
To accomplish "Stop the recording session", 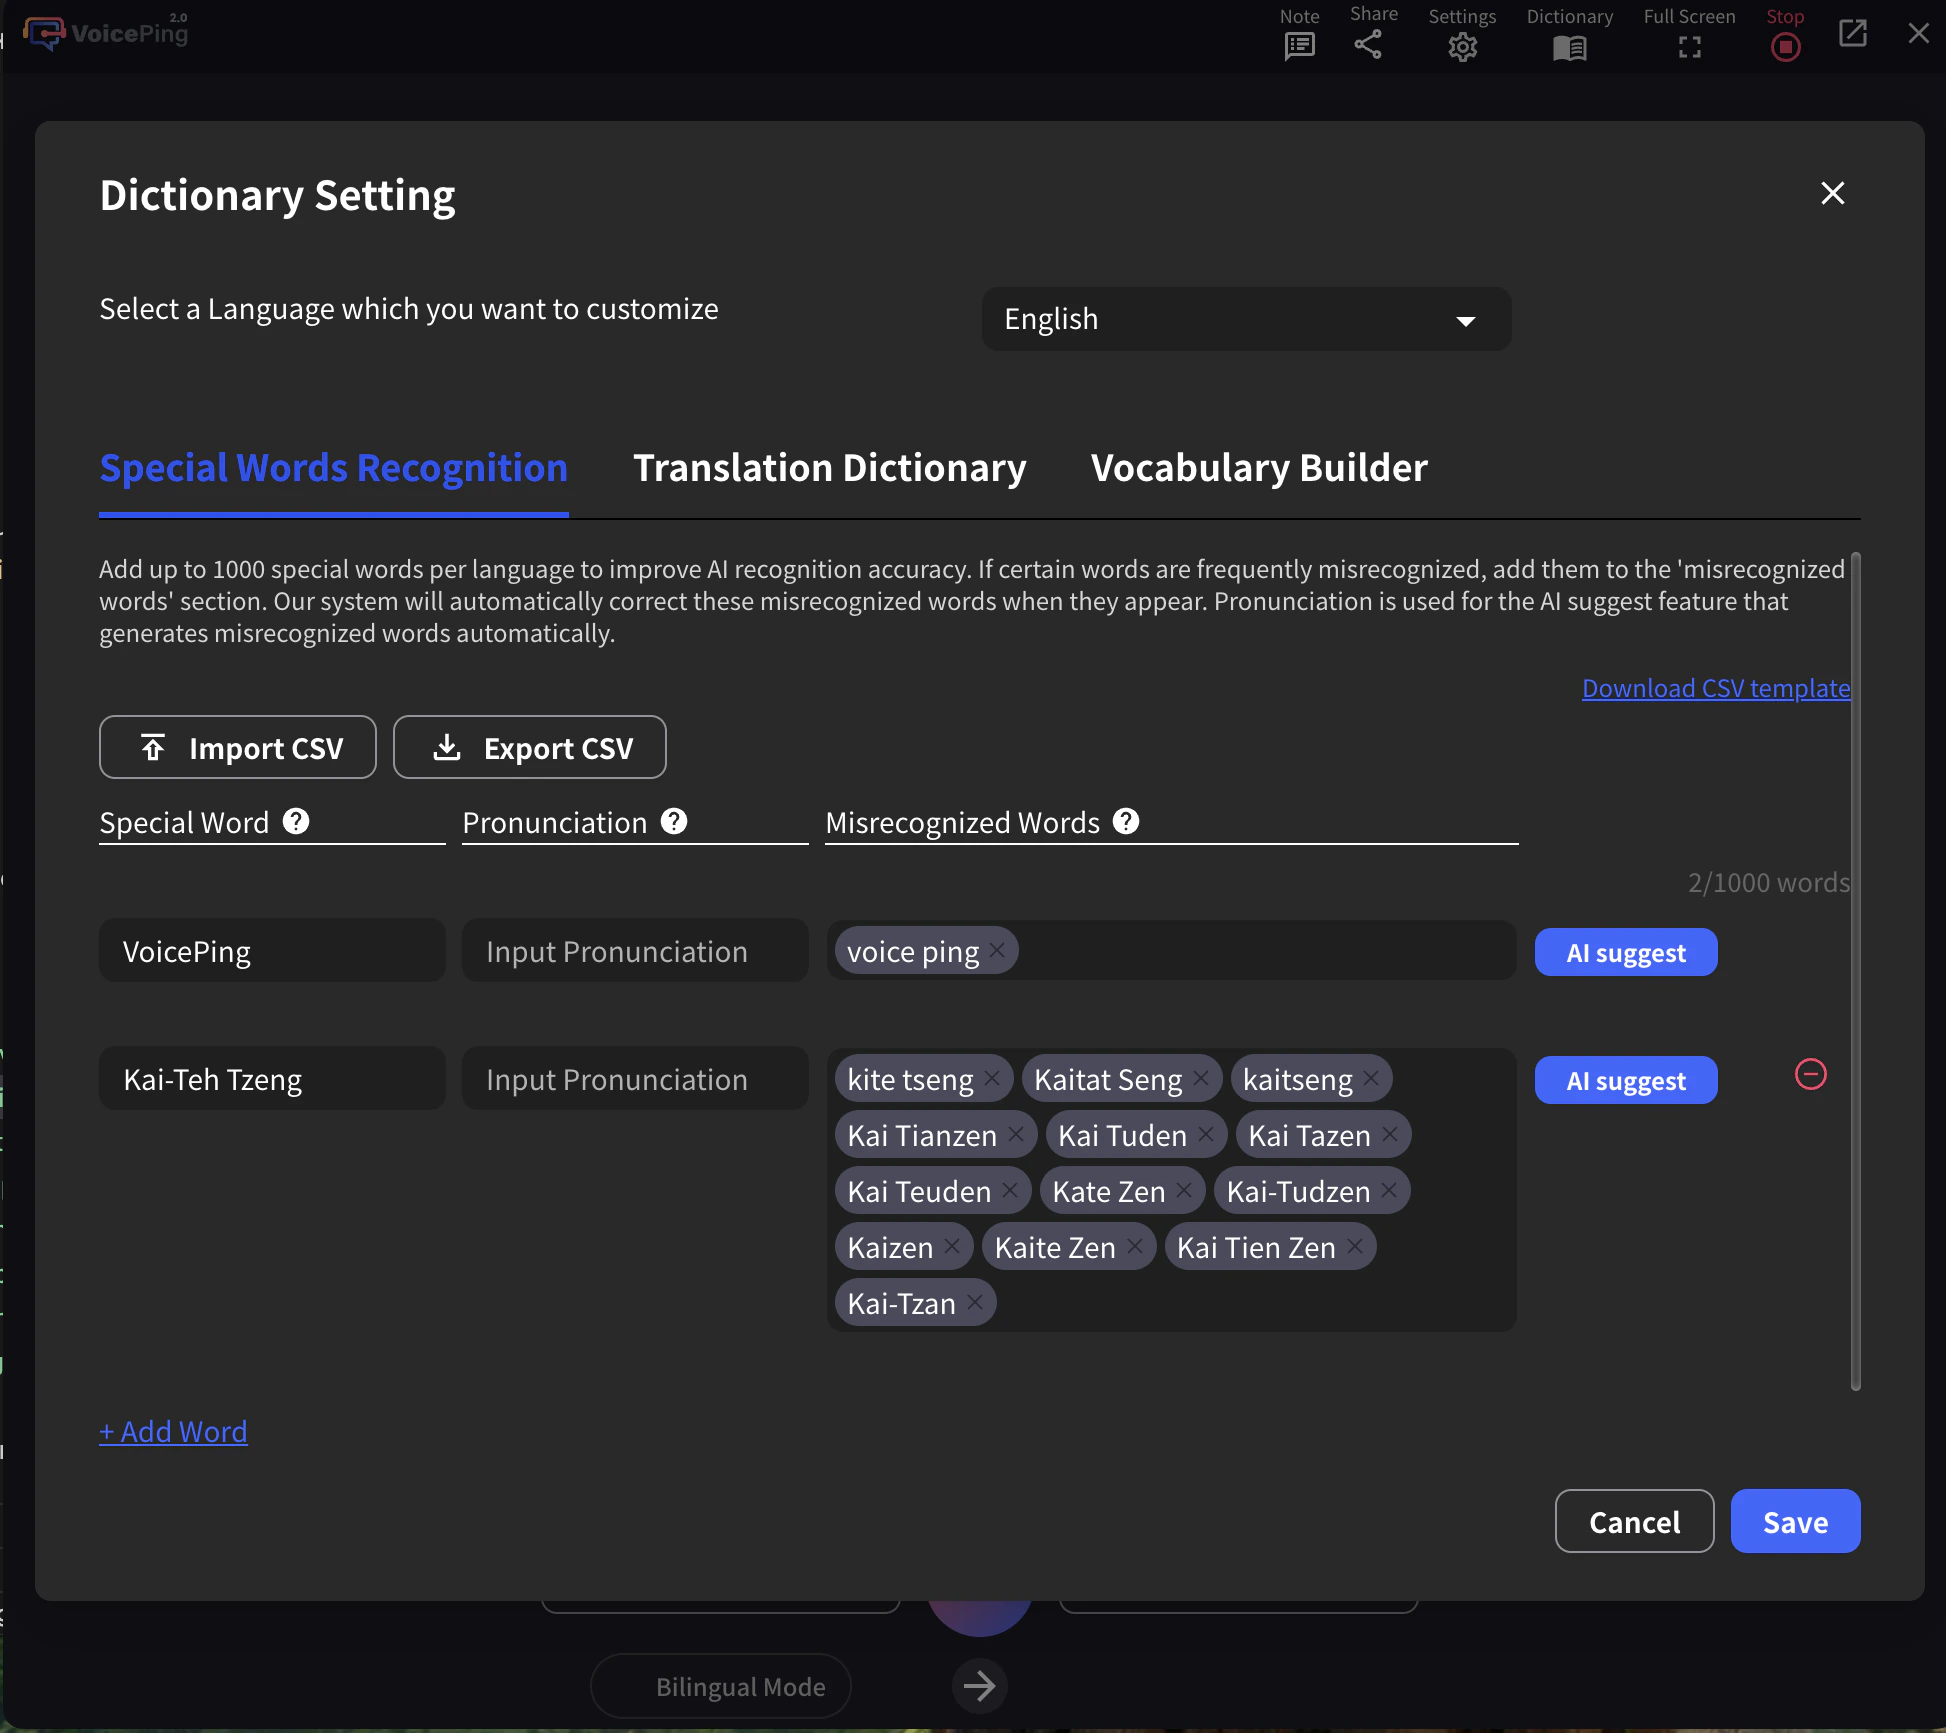I will pos(1785,47).
